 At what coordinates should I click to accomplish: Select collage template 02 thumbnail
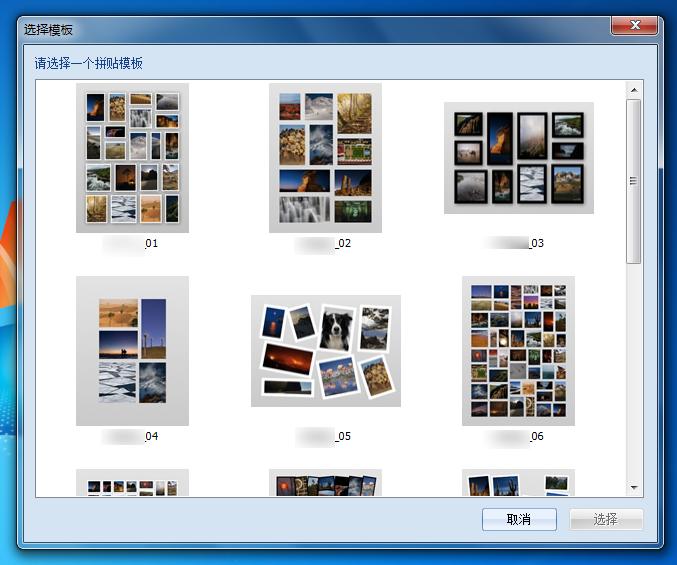click(x=325, y=158)
